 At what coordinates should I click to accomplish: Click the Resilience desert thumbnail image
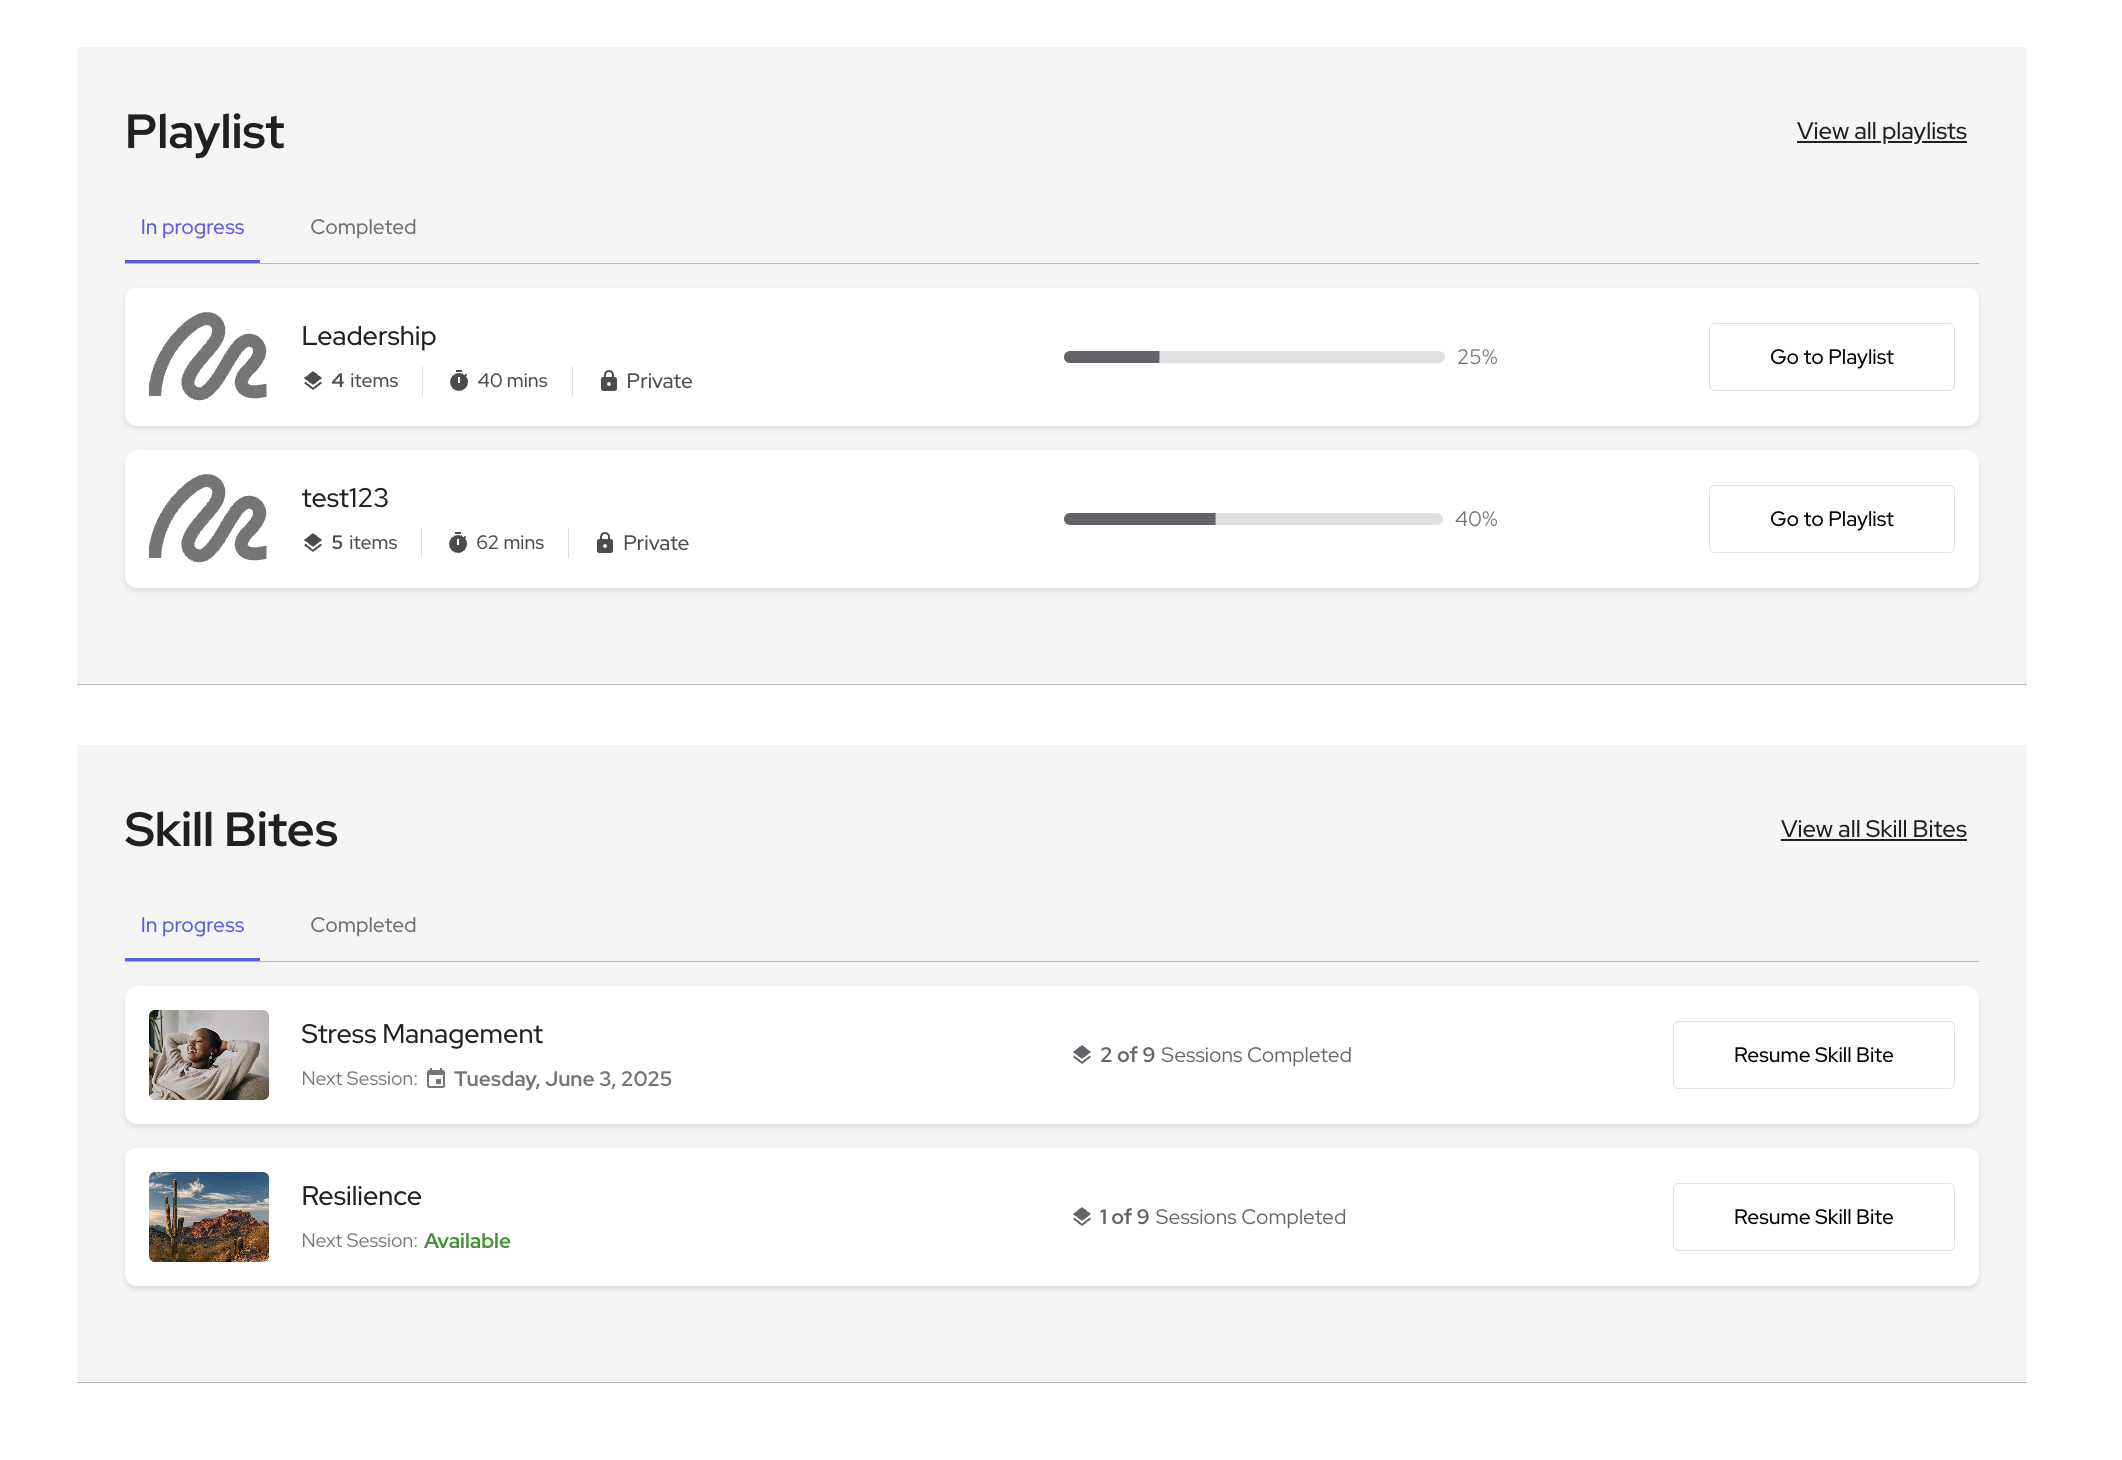coord(208,1217)
